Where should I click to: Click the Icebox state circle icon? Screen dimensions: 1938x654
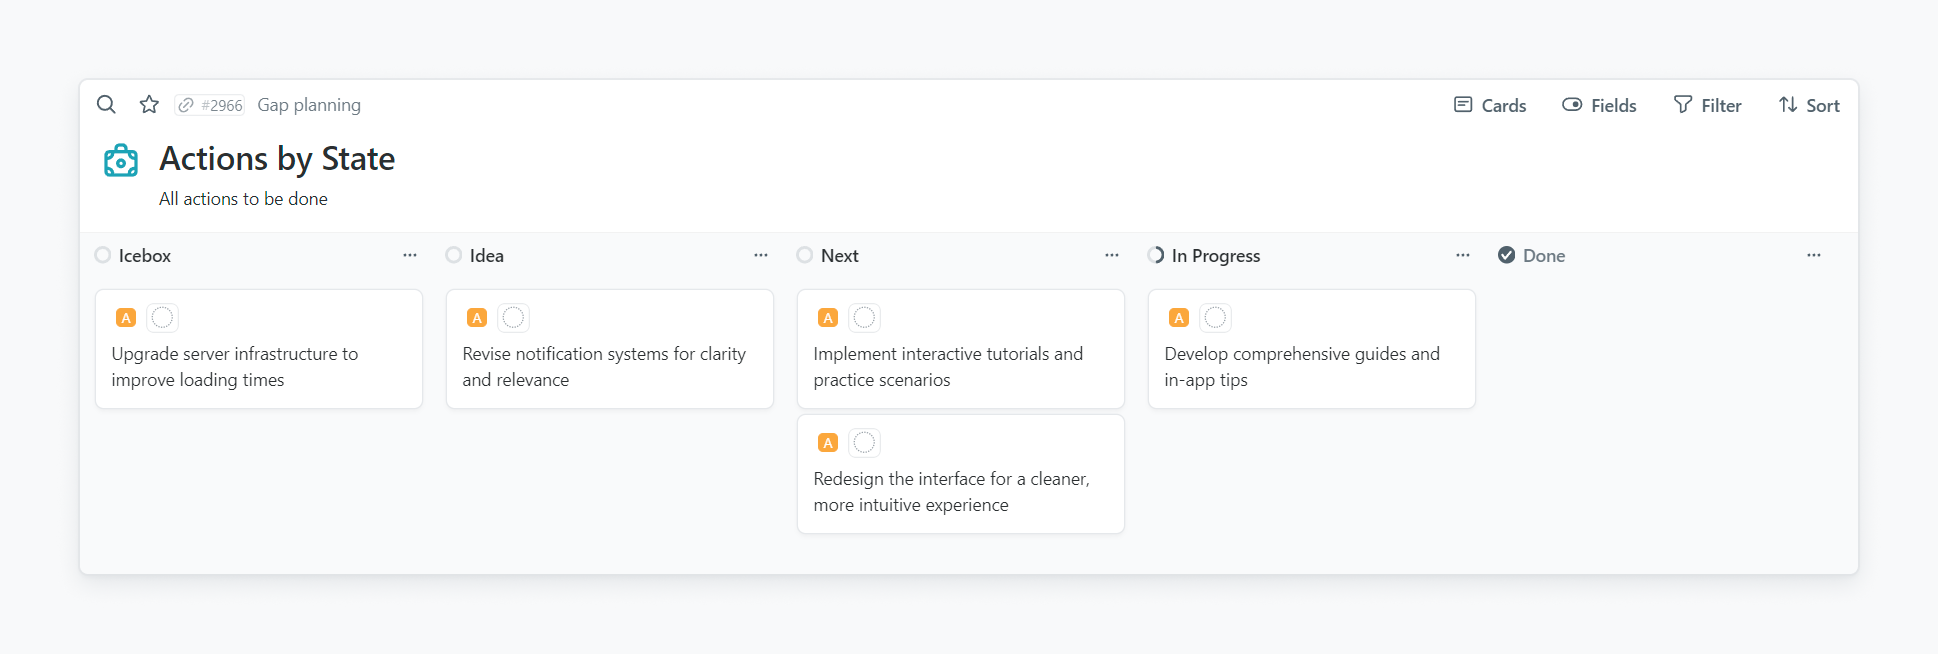click(103, 255)
